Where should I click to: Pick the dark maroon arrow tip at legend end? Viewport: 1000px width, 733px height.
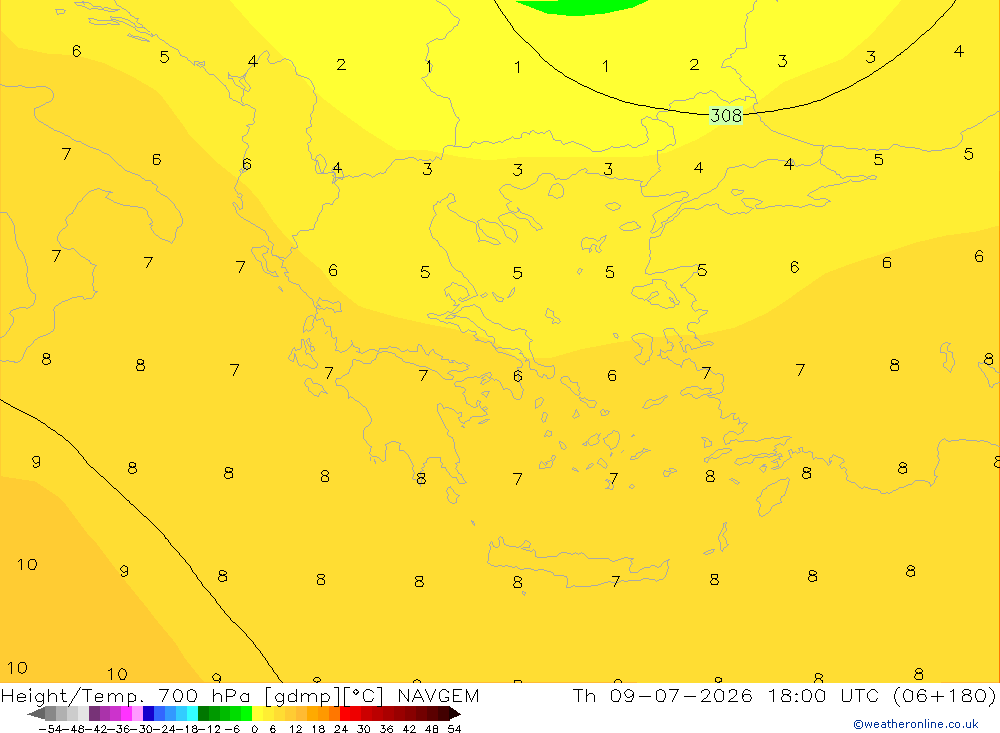pos(455,714)
